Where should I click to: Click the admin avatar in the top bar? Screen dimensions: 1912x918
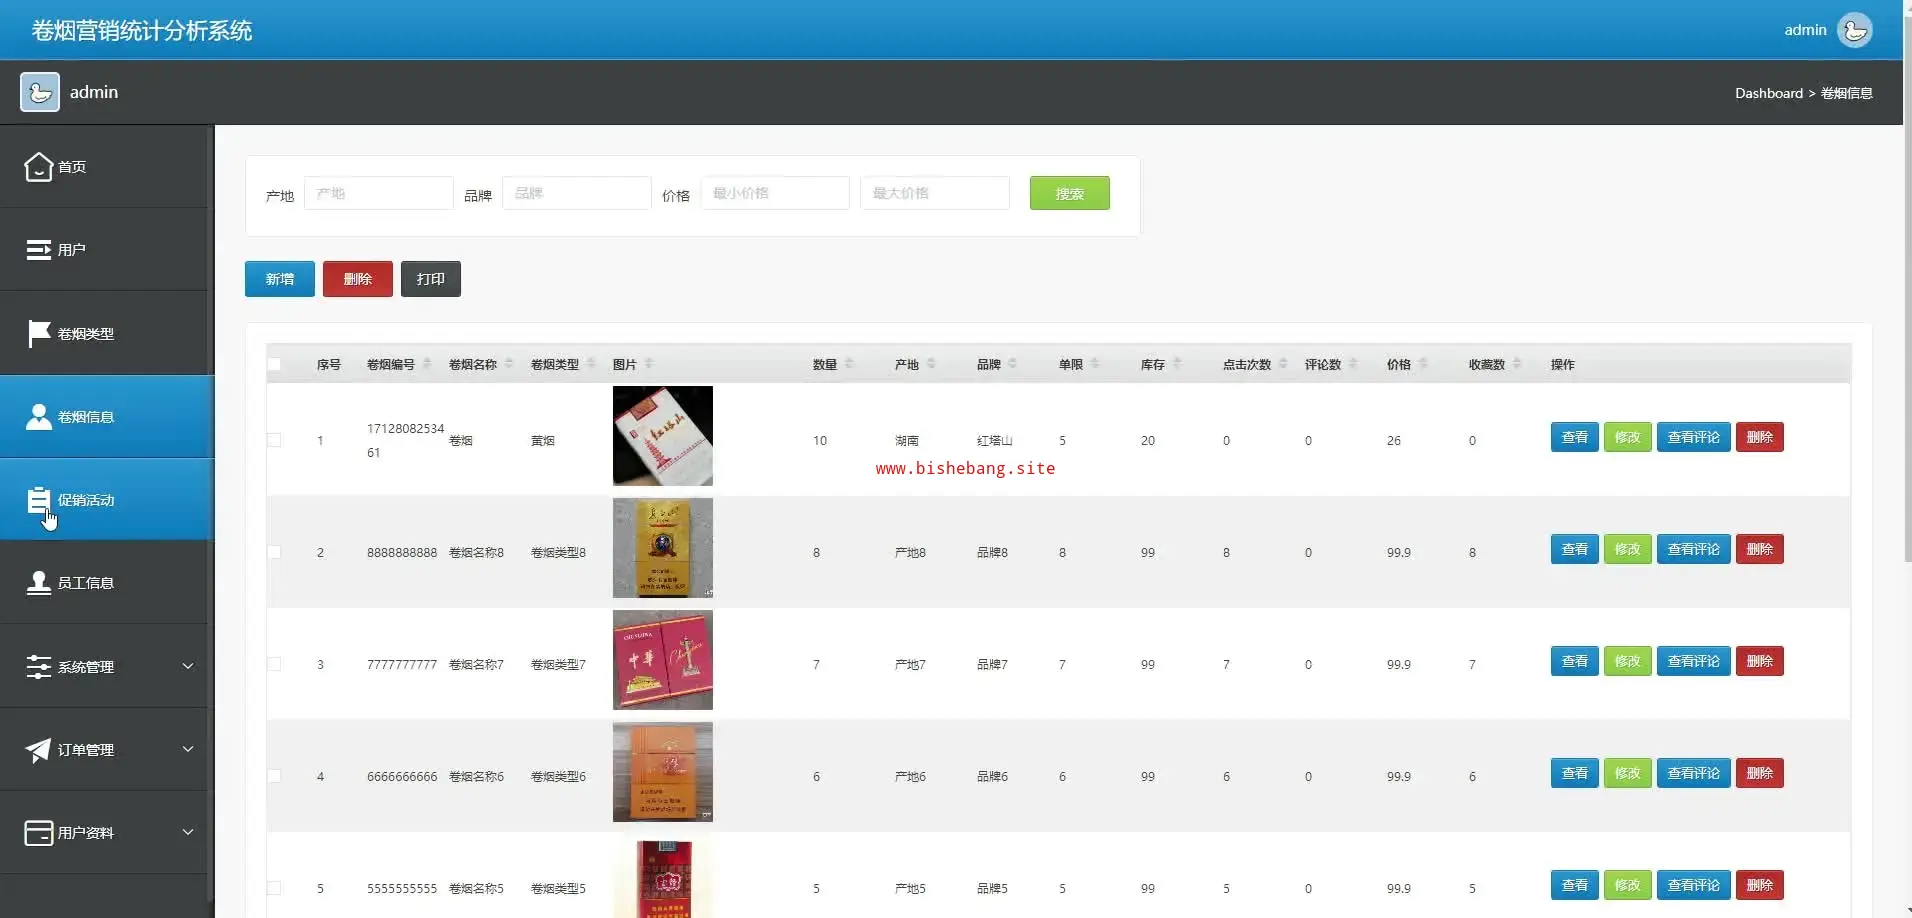pyautogui.click(x=1855, y=30)
